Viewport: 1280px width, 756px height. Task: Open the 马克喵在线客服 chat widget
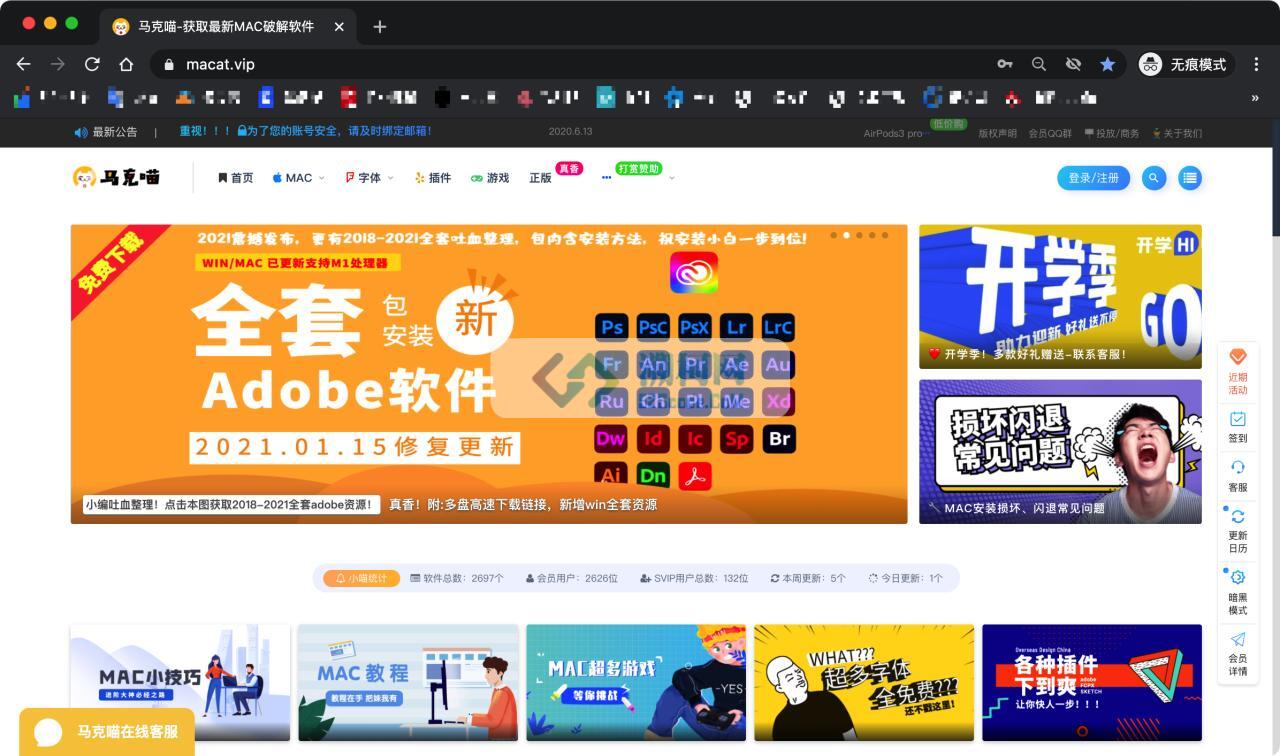click(x=107, y=732)
